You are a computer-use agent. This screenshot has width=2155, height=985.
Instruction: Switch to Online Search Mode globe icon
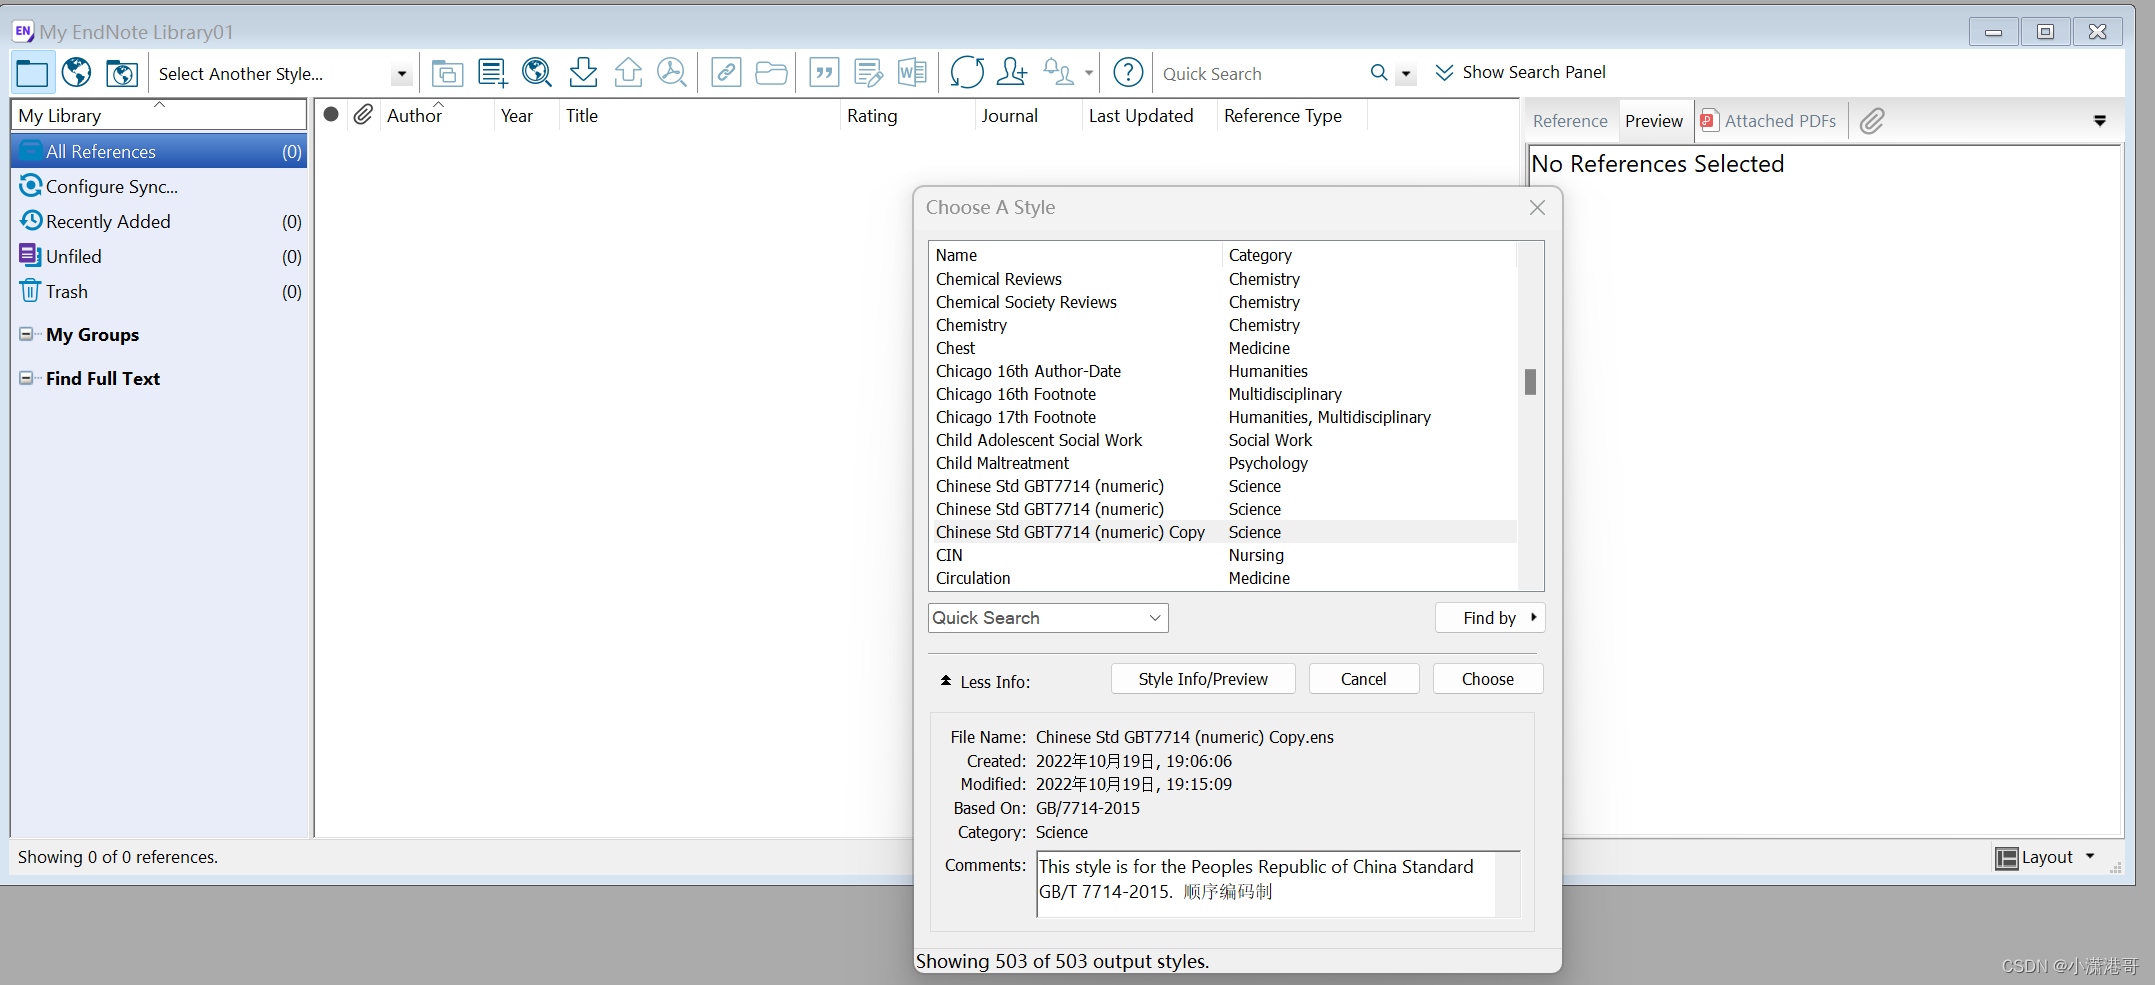click(x=76, y=73)
